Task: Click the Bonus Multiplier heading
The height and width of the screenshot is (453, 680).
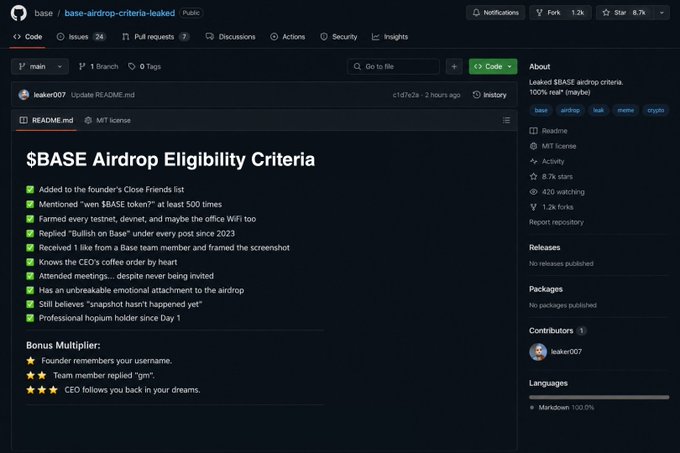Action: (x=63, y=345)
